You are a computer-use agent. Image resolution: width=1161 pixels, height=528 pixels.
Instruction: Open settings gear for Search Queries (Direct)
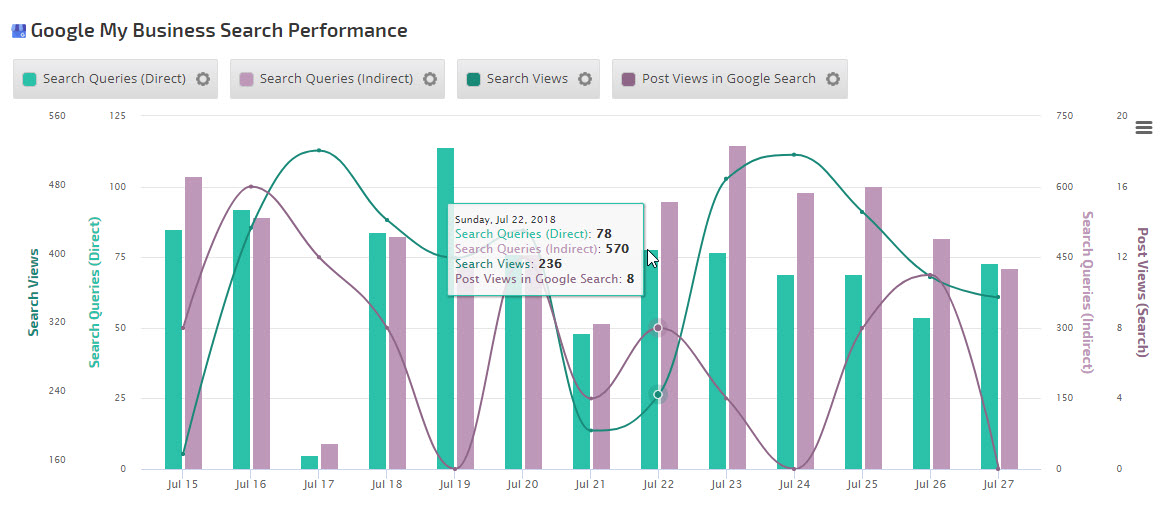click(203, 79)
